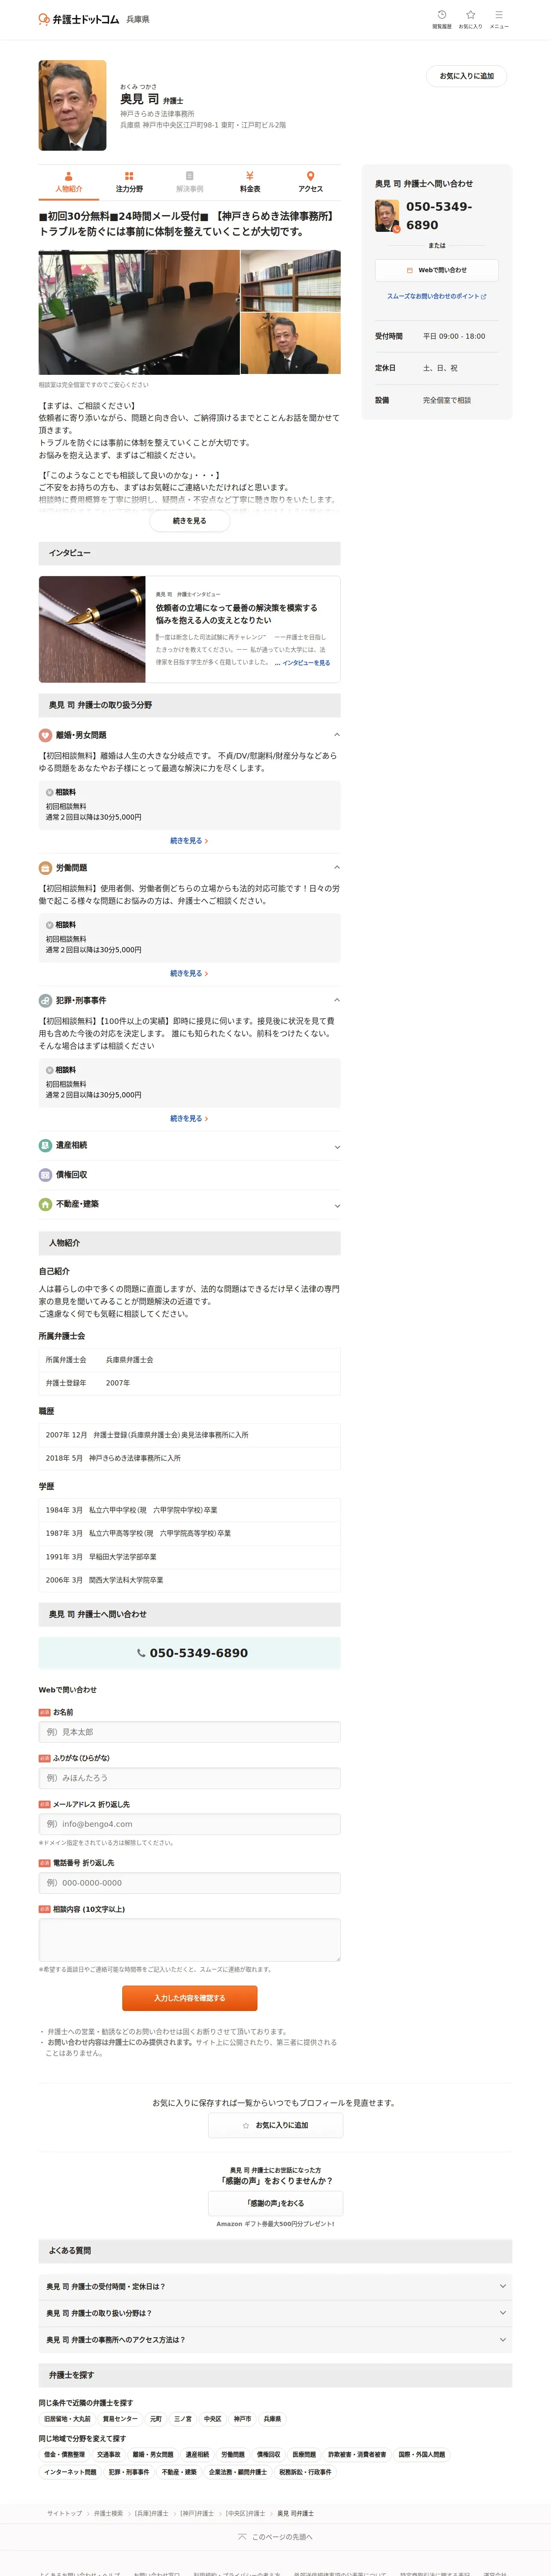Open the メニュー hamburger icon
The width and height of the screenshot is (551, 2576).
point(499,14)
